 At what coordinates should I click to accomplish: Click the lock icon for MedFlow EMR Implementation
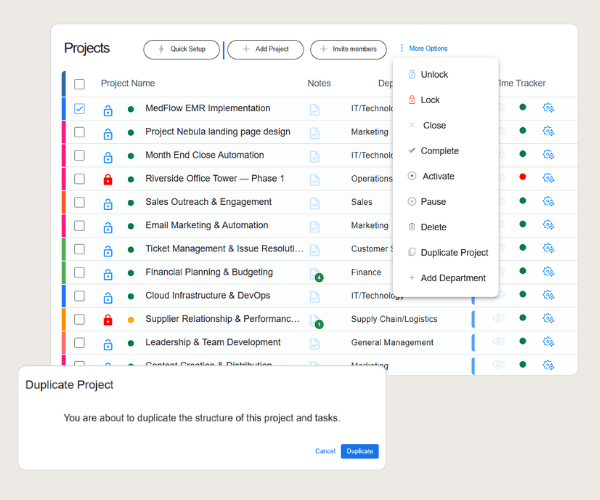(x=108, y=111)
